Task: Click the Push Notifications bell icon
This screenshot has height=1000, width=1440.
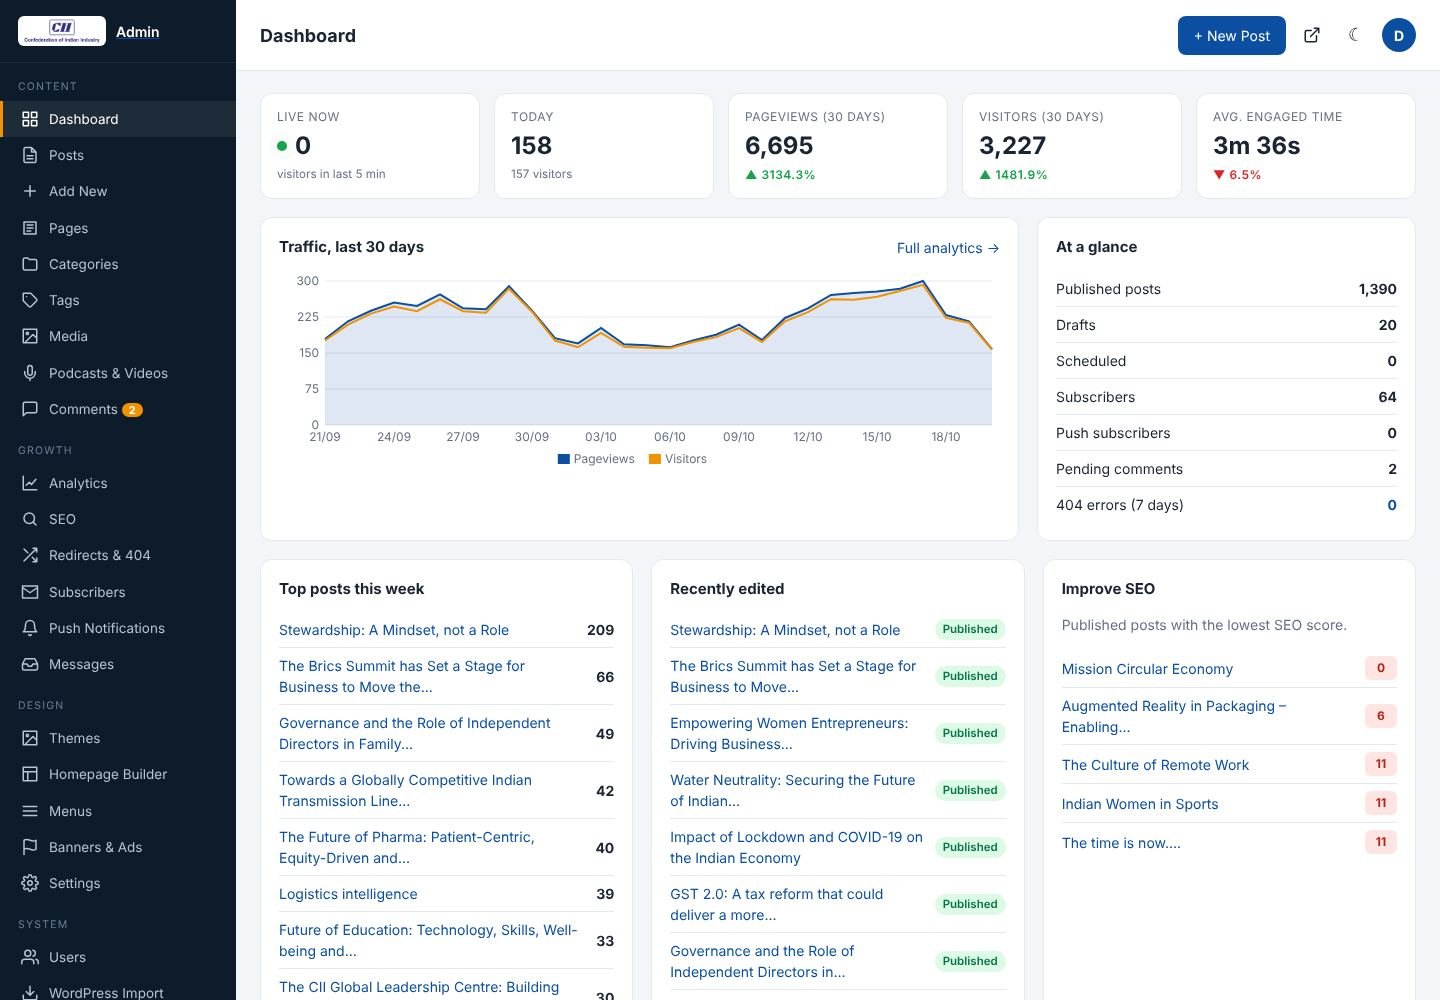Action: click(x=30, y=628)
